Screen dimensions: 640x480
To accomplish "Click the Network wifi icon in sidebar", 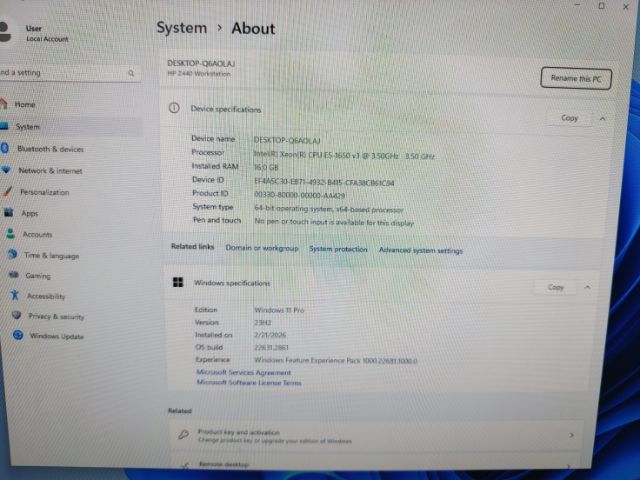I will pyautogui.click(x=7, y=170).
